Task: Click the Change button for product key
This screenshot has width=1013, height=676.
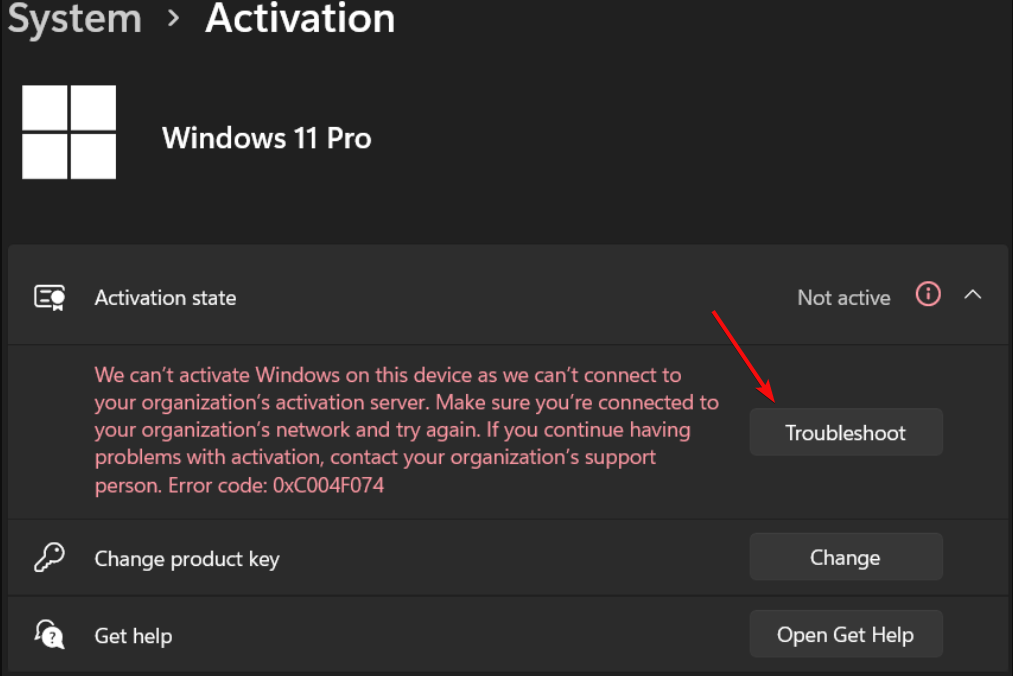Action: (845, 557)
